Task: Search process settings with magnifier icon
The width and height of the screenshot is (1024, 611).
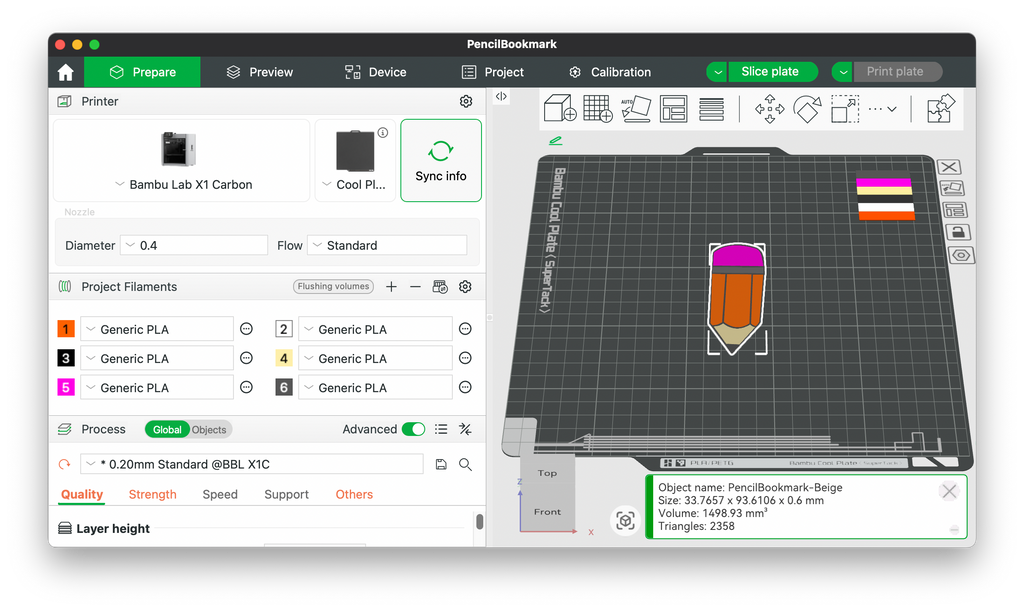Action: click(465, 464)
